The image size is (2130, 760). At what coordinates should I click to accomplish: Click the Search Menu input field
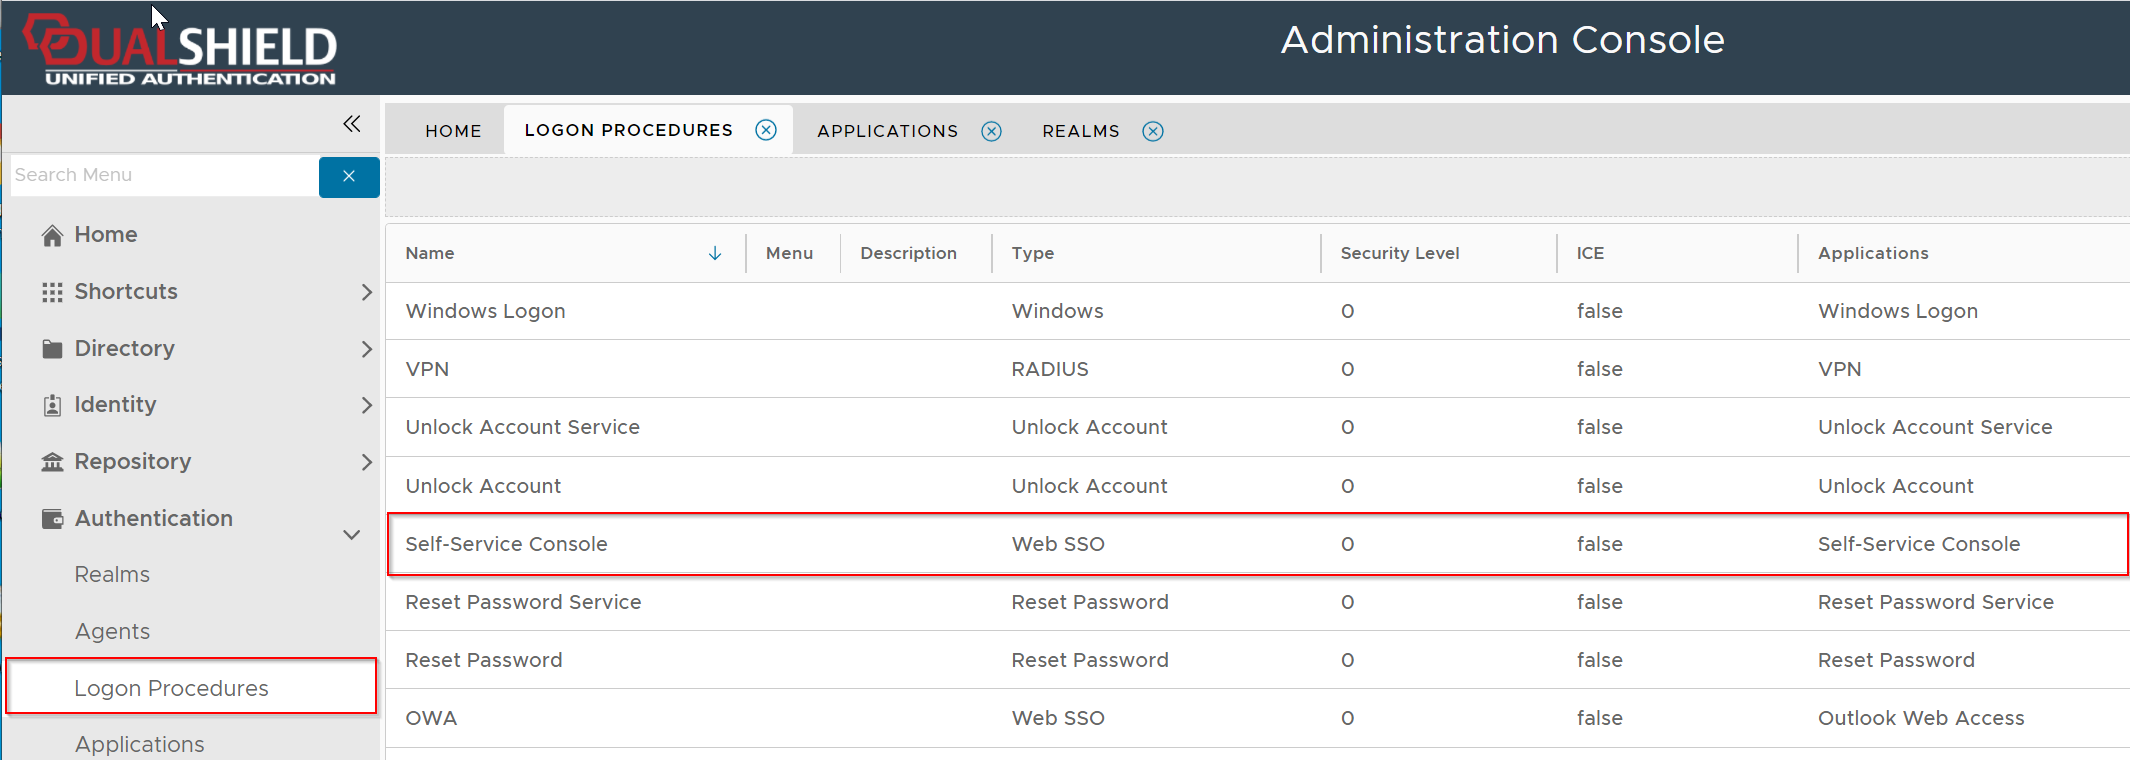pos(163,175)
